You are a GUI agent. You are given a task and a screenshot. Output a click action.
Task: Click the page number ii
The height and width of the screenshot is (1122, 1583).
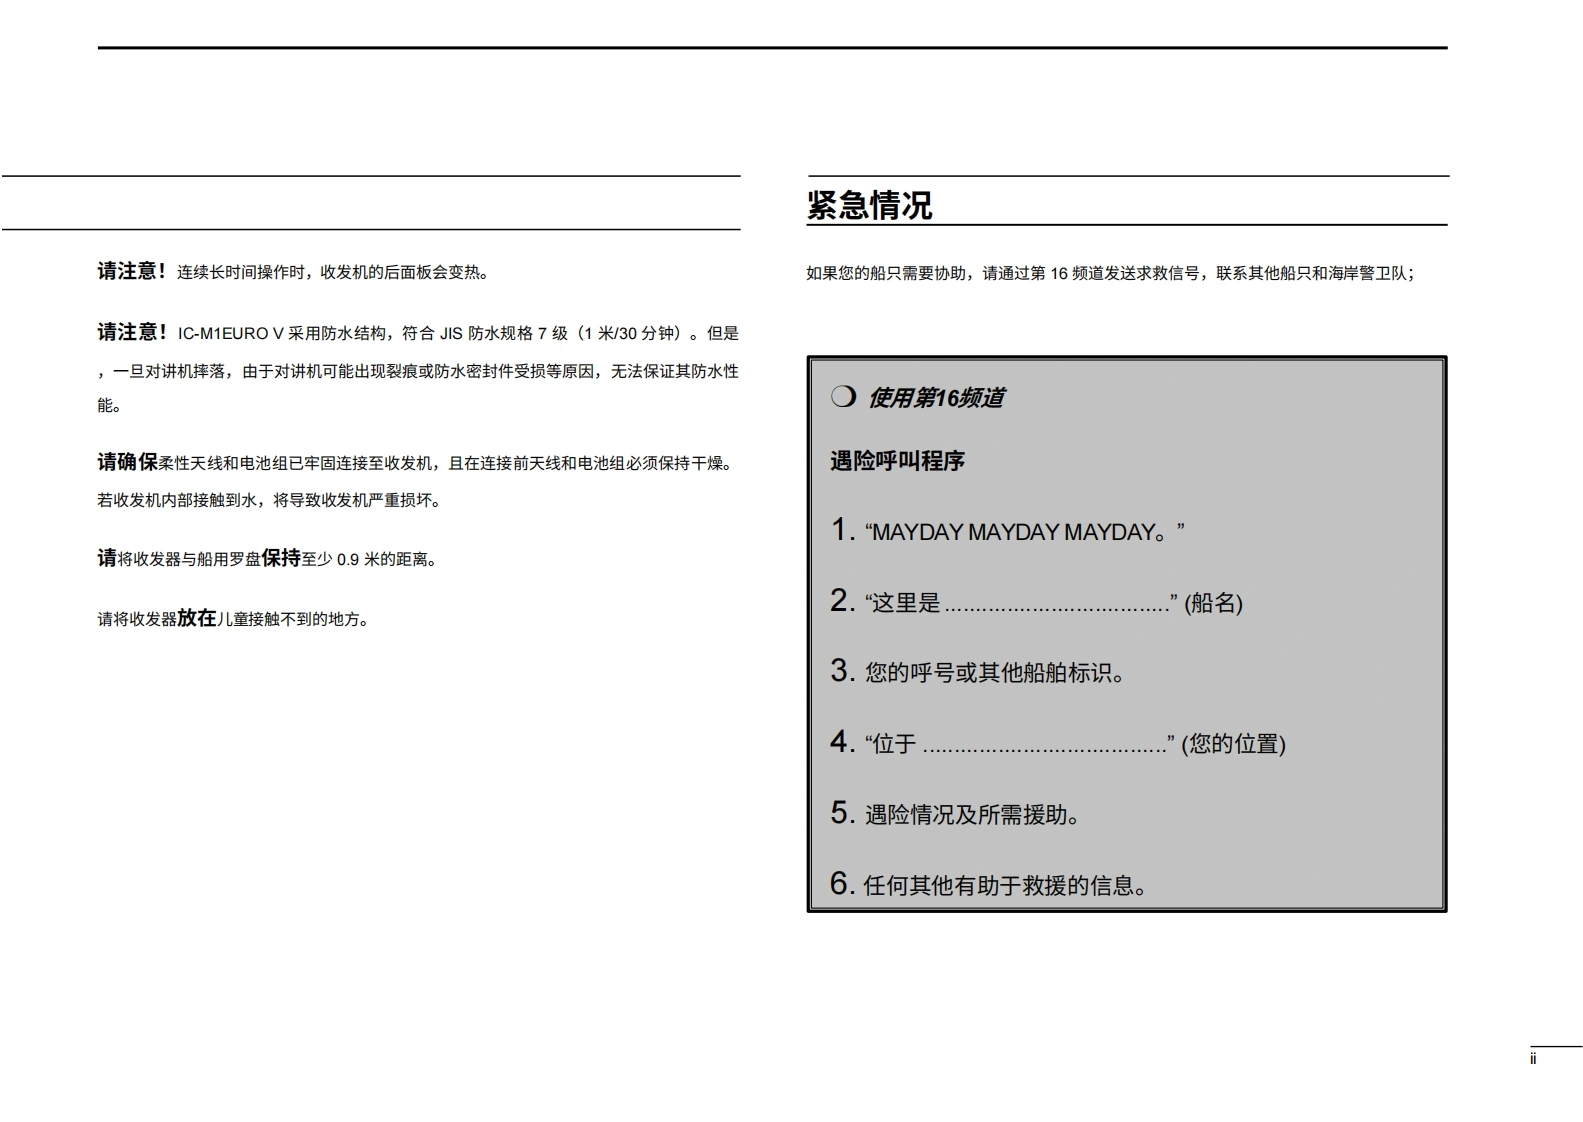tap(1533, 1059)
